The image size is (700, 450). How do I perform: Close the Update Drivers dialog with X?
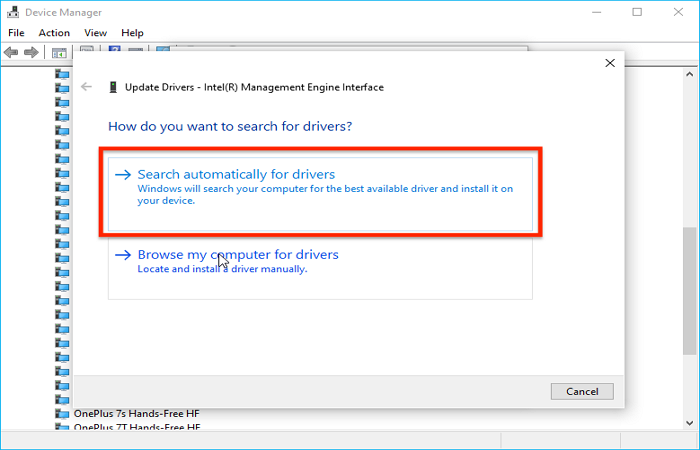pyautogui.click(x=610, y=63)
